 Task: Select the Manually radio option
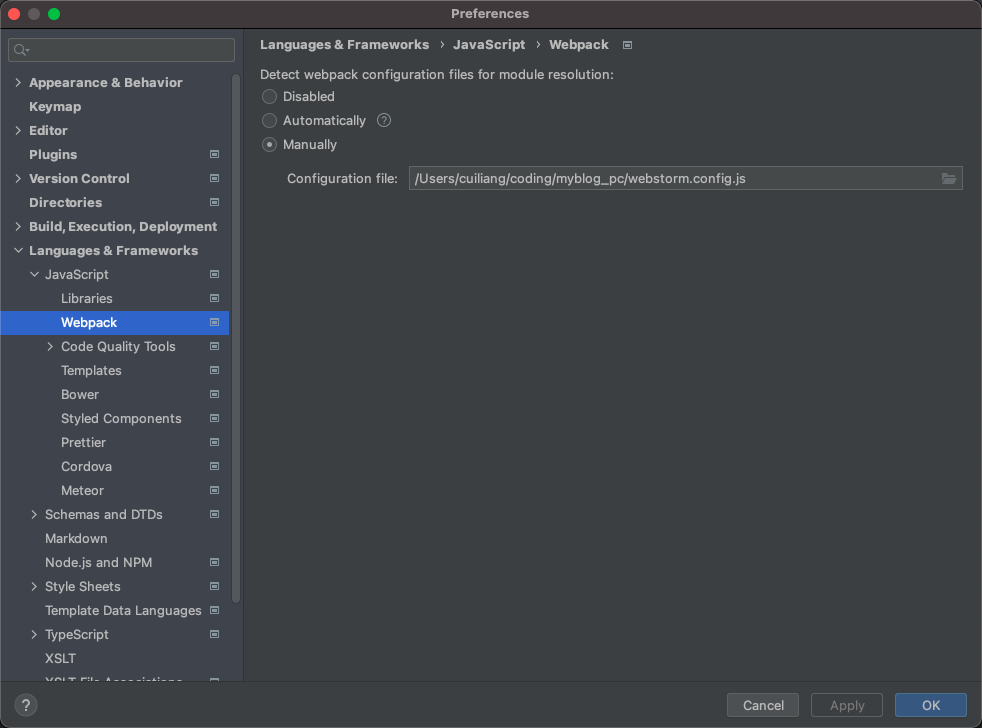click(x=269, y=145)
